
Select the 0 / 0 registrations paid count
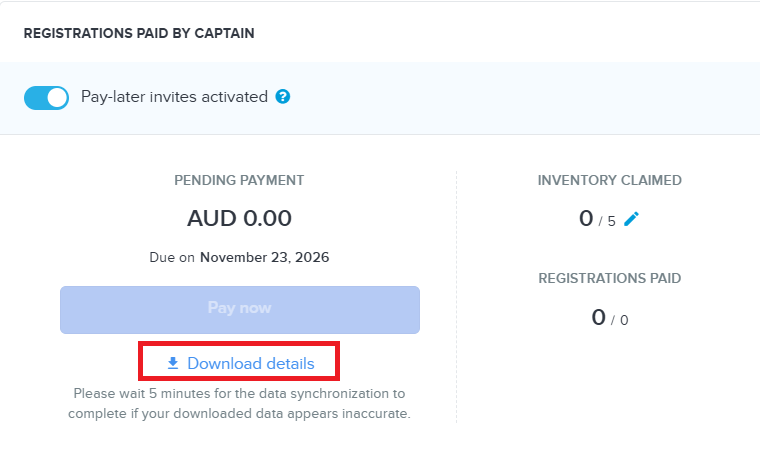(x=610, y=318)
